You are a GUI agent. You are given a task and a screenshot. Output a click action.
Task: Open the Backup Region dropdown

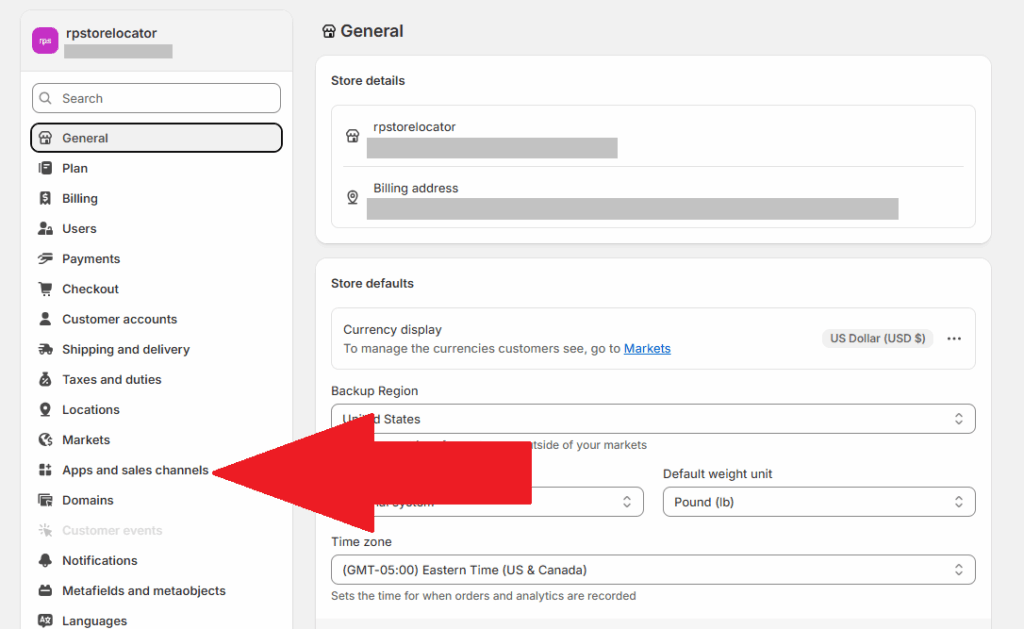click(x=652, y=419)
